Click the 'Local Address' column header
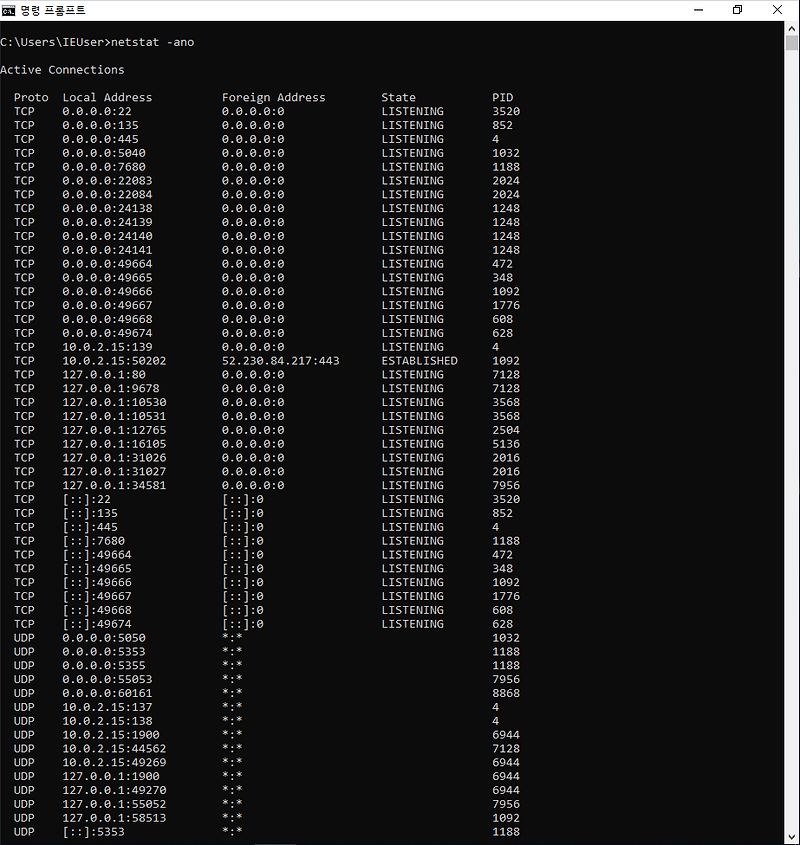 107,98
